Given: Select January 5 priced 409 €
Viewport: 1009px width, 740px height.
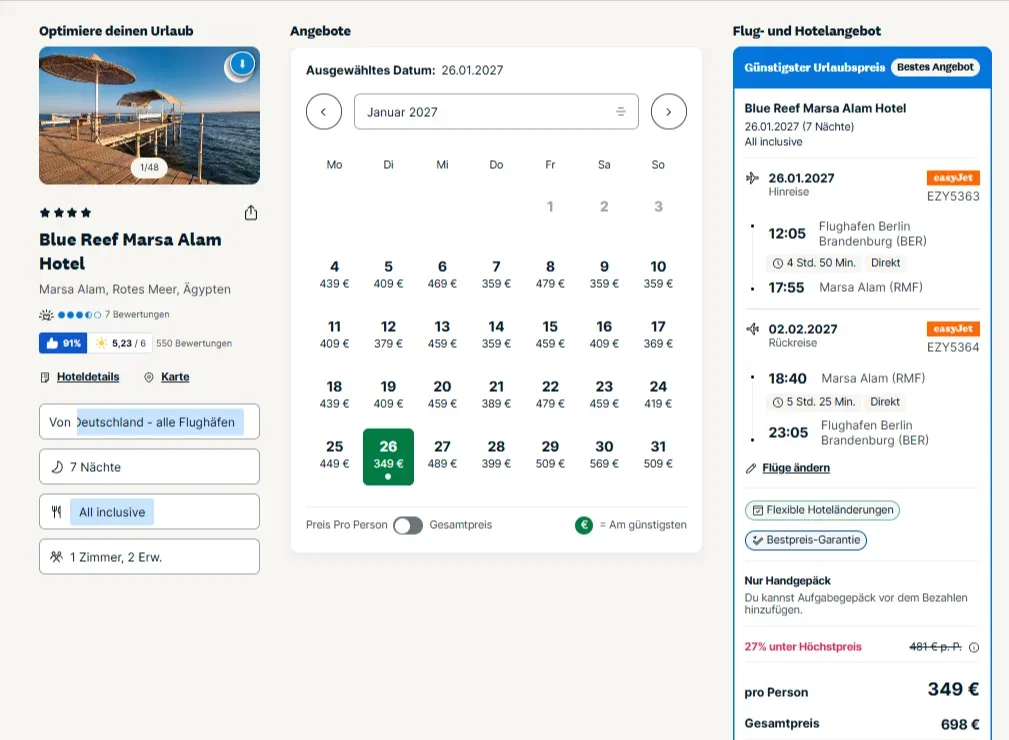Looking at the screenshot, I should pyautogui.click(x=388, y=275).
